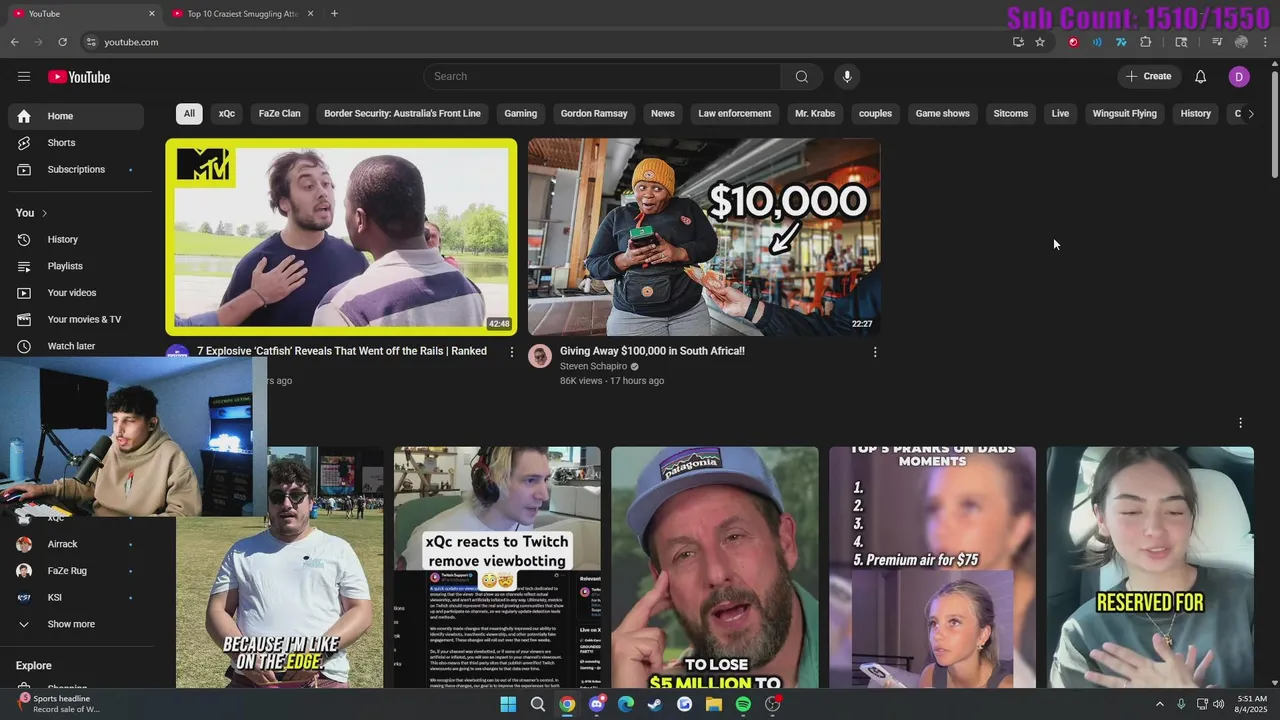Select the Game shows chip
The image size is (1280, 720).
pos(943,114)
